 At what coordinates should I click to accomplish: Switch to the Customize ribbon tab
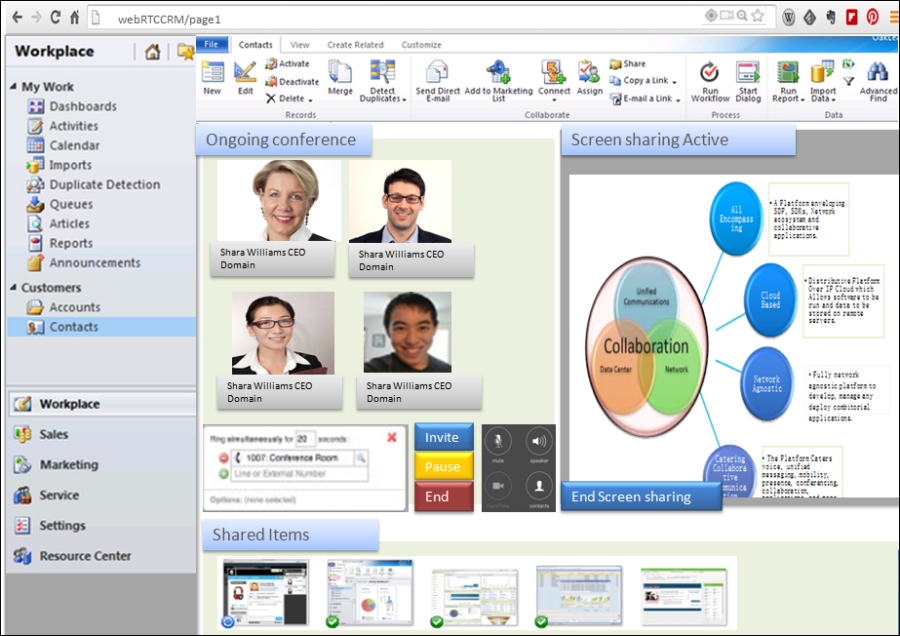tap(421, 44)
